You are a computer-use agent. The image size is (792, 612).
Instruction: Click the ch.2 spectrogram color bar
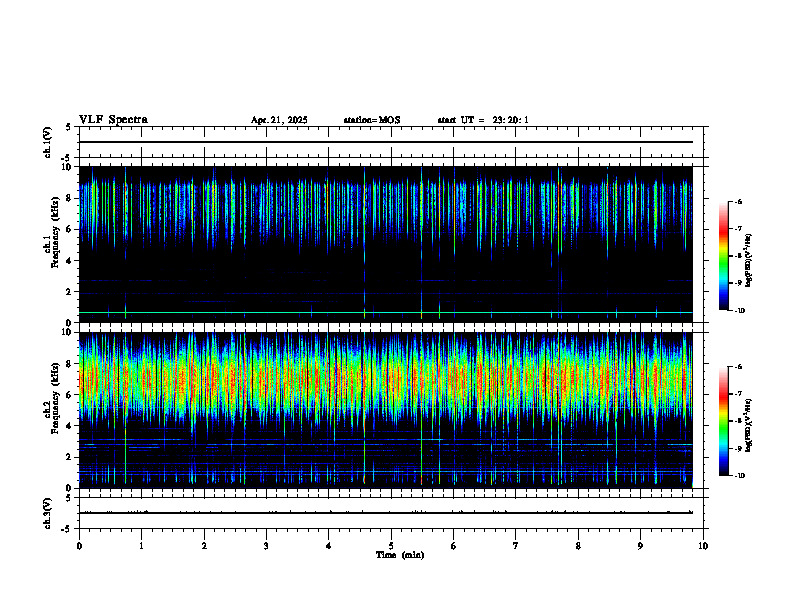coord(723,421)
